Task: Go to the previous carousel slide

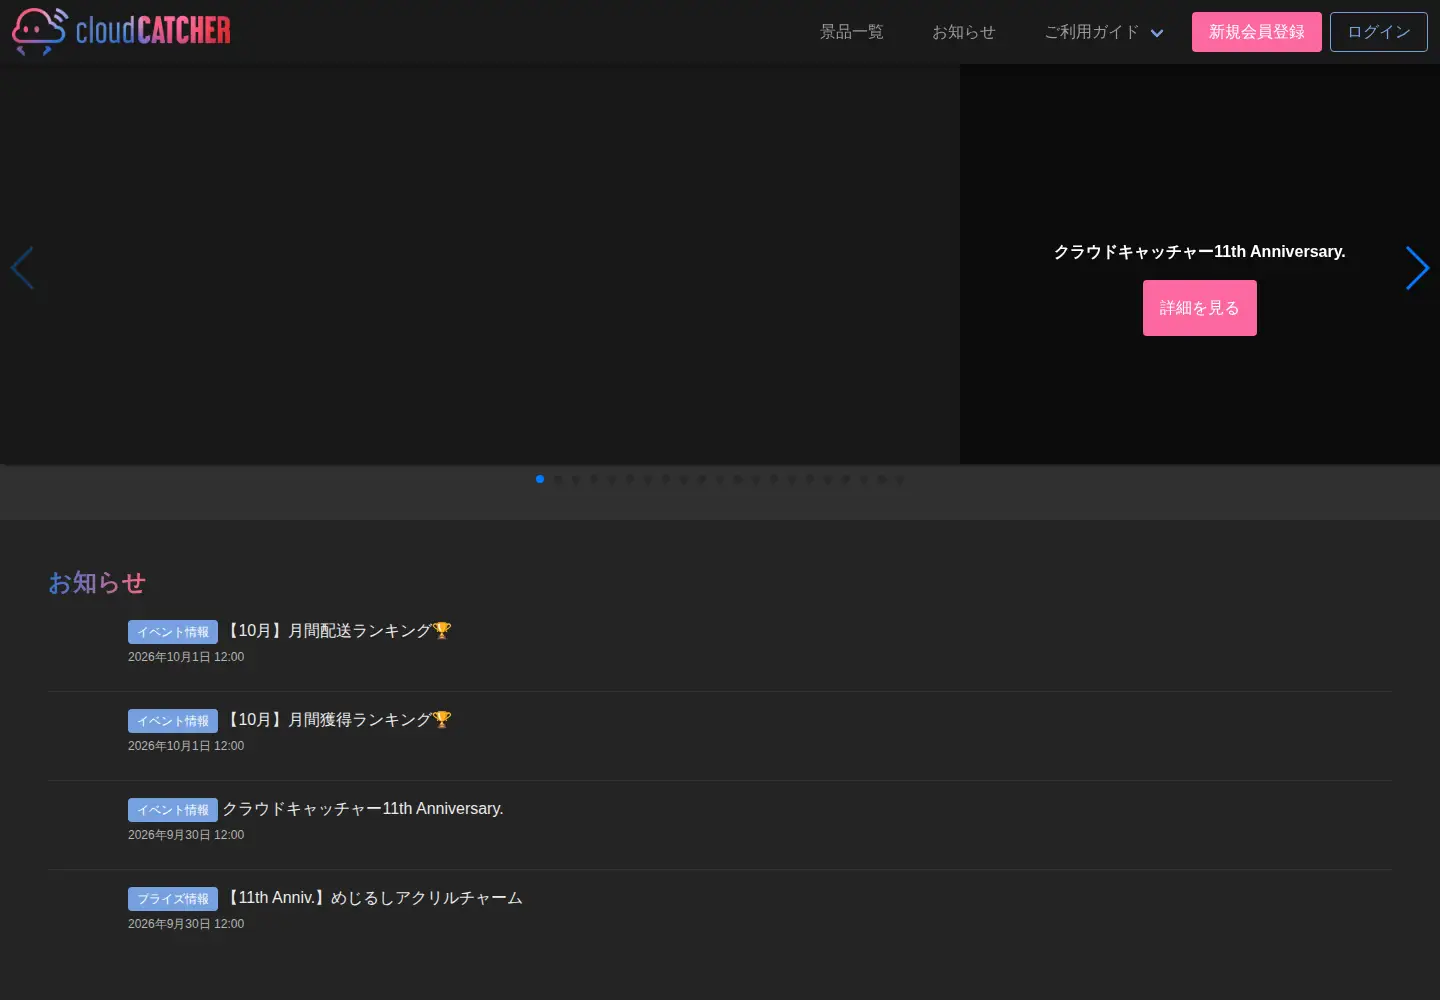Action: 22,268
